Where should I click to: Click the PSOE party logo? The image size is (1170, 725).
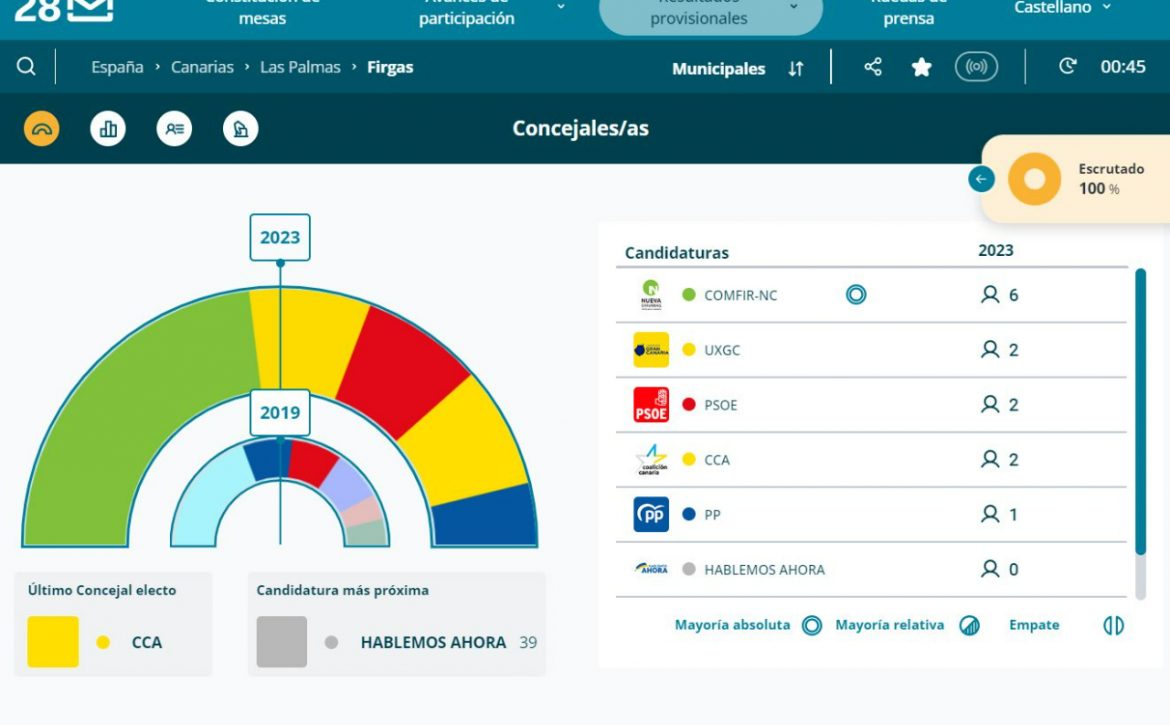tap(651, 405)
